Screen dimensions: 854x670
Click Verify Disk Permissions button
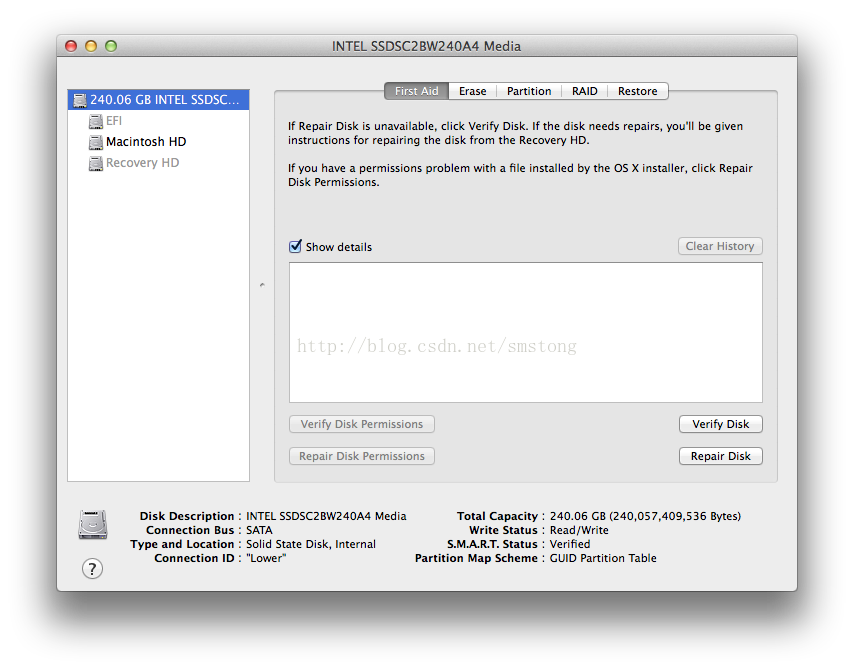362,424
